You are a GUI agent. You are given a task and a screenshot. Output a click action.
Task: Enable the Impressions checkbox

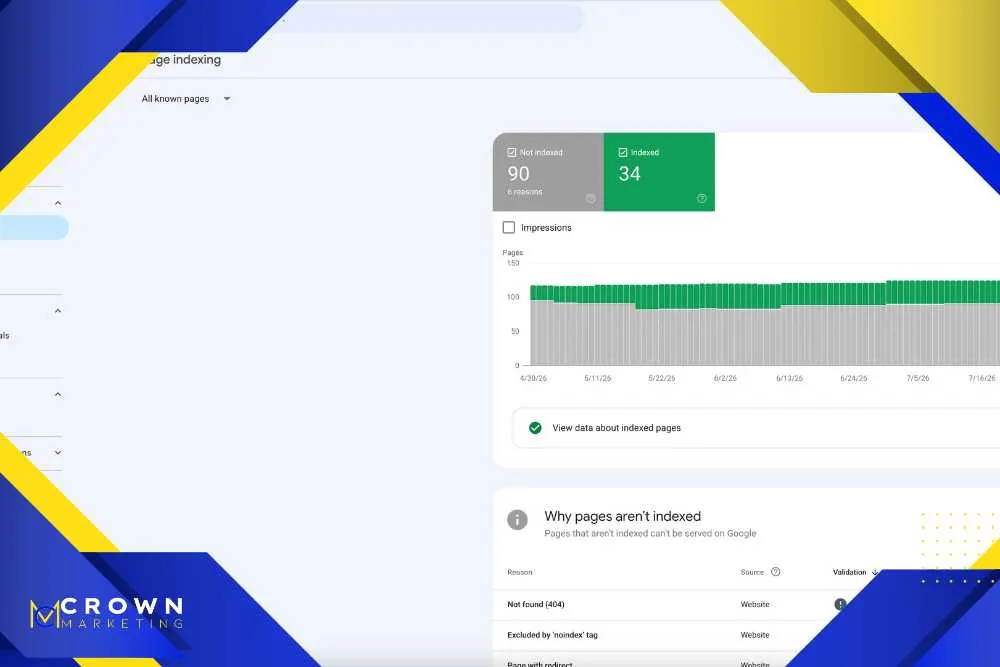pyautogui.click(x=508, y=228)
